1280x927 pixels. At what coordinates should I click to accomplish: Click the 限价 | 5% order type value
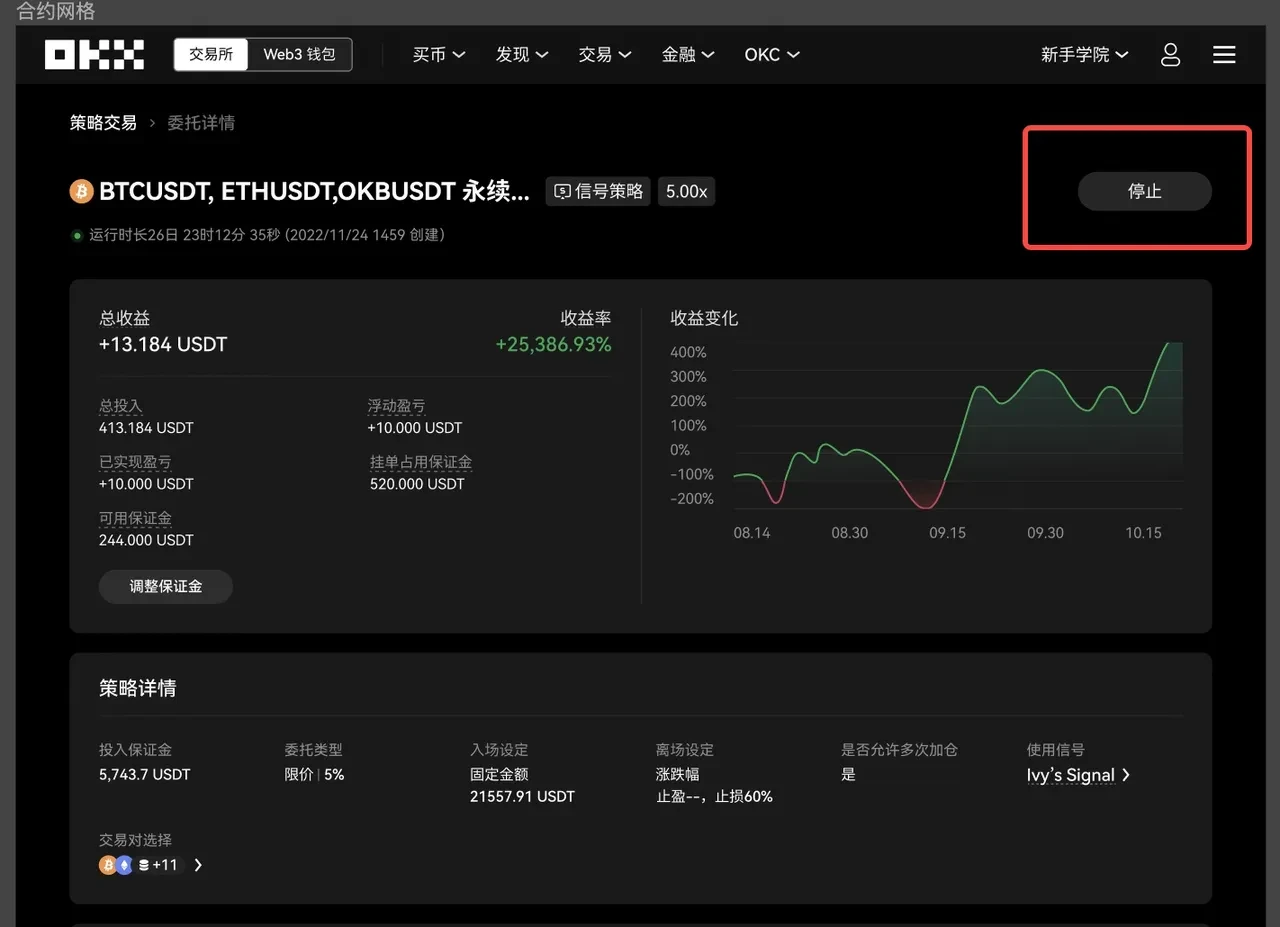(x=314, y=774)
